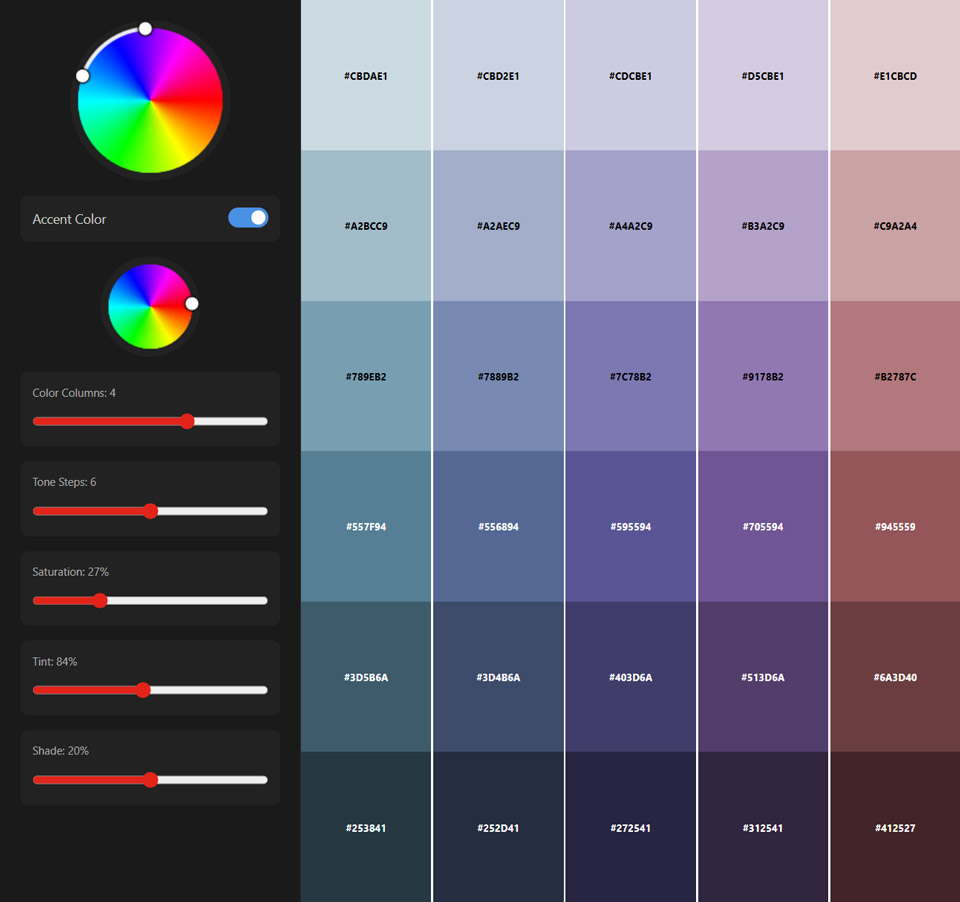Image resolution: width=960 pixels, height=902 pixels.
Task: Click the top handle on the main color wheel
Action: (x=145, y=29)
